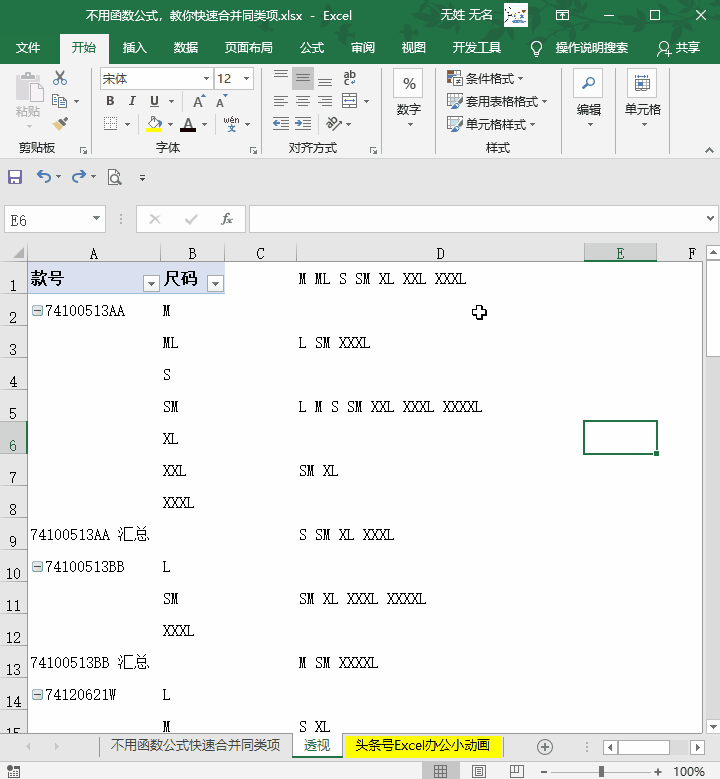Open the Clipboard pane launcher
The height and width of the screenshot is (779, 720).
click(83, 150)
